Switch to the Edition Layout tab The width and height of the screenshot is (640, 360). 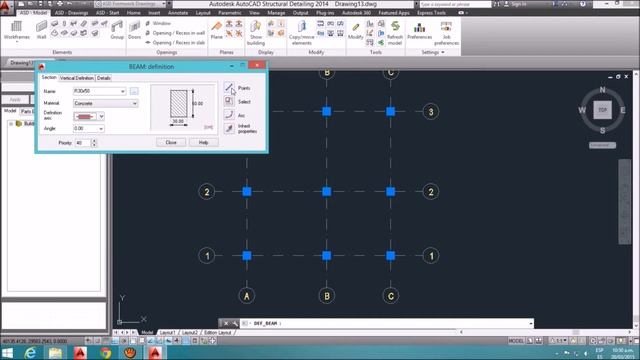(x=218, y=333)
